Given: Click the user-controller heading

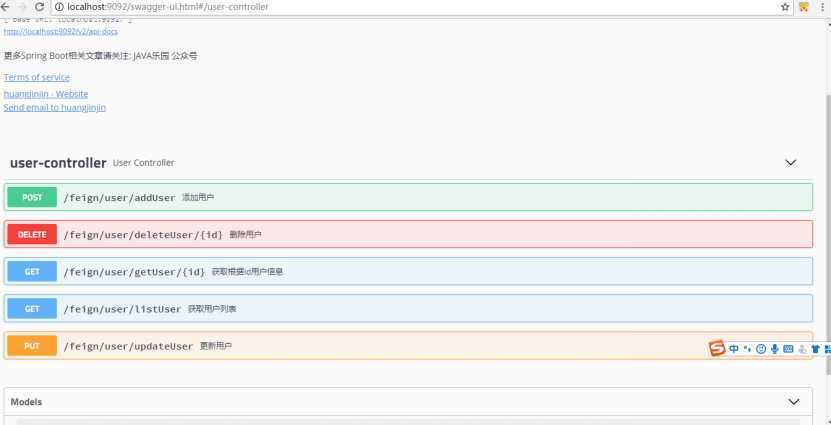Looking at the screenshot, I should tap(58, 163).
